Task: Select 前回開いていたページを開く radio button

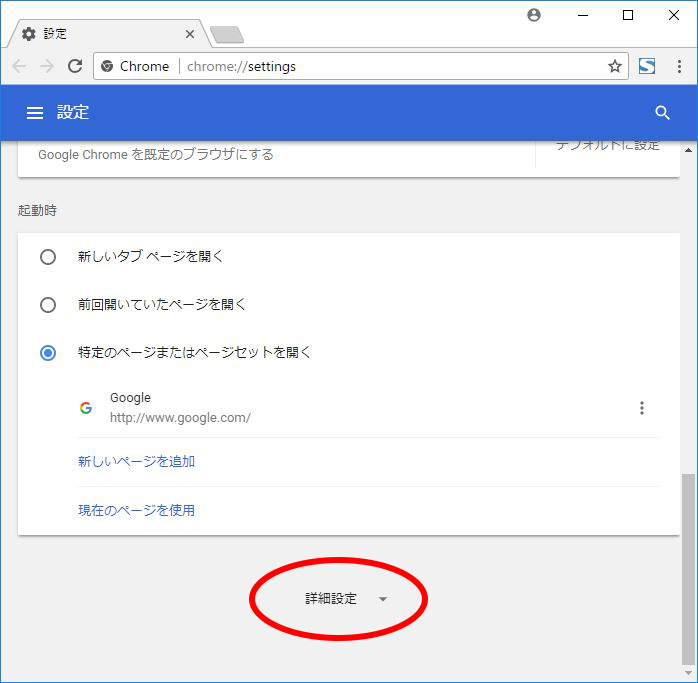Action: (x=48, y=305)
